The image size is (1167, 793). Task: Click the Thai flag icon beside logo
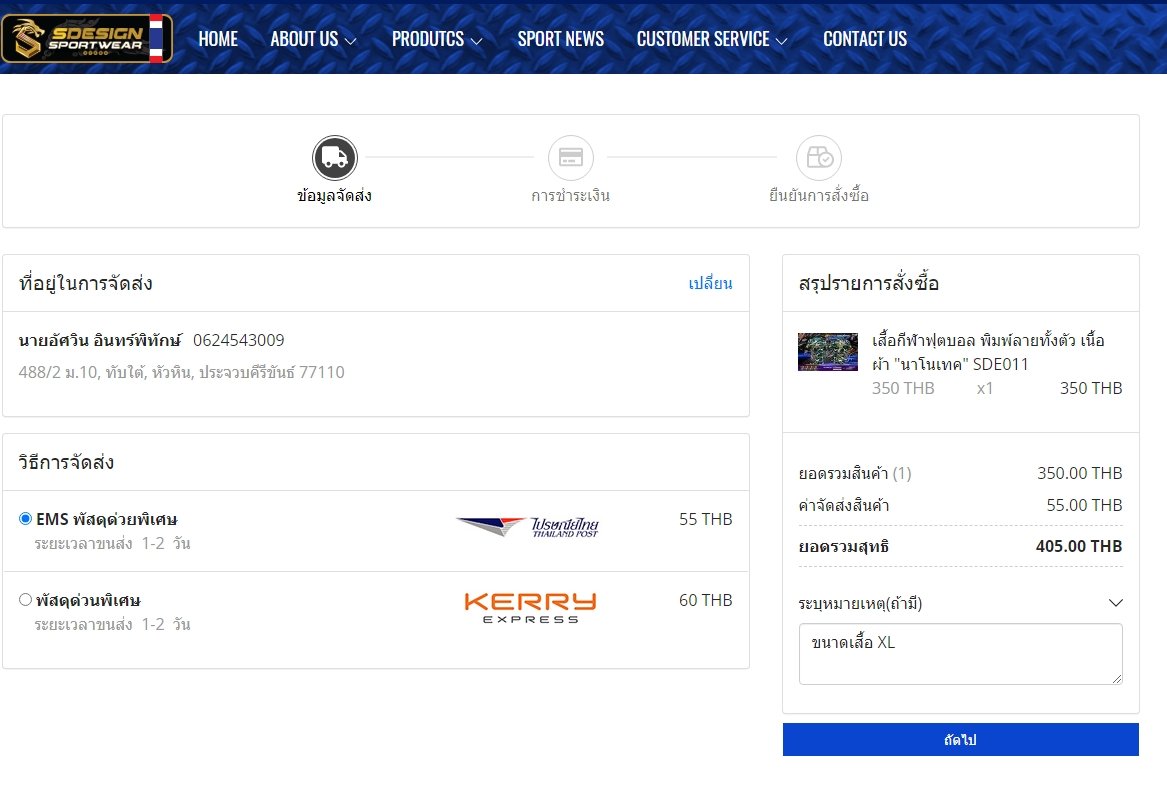pyautogui.click(x=156, y=39)
